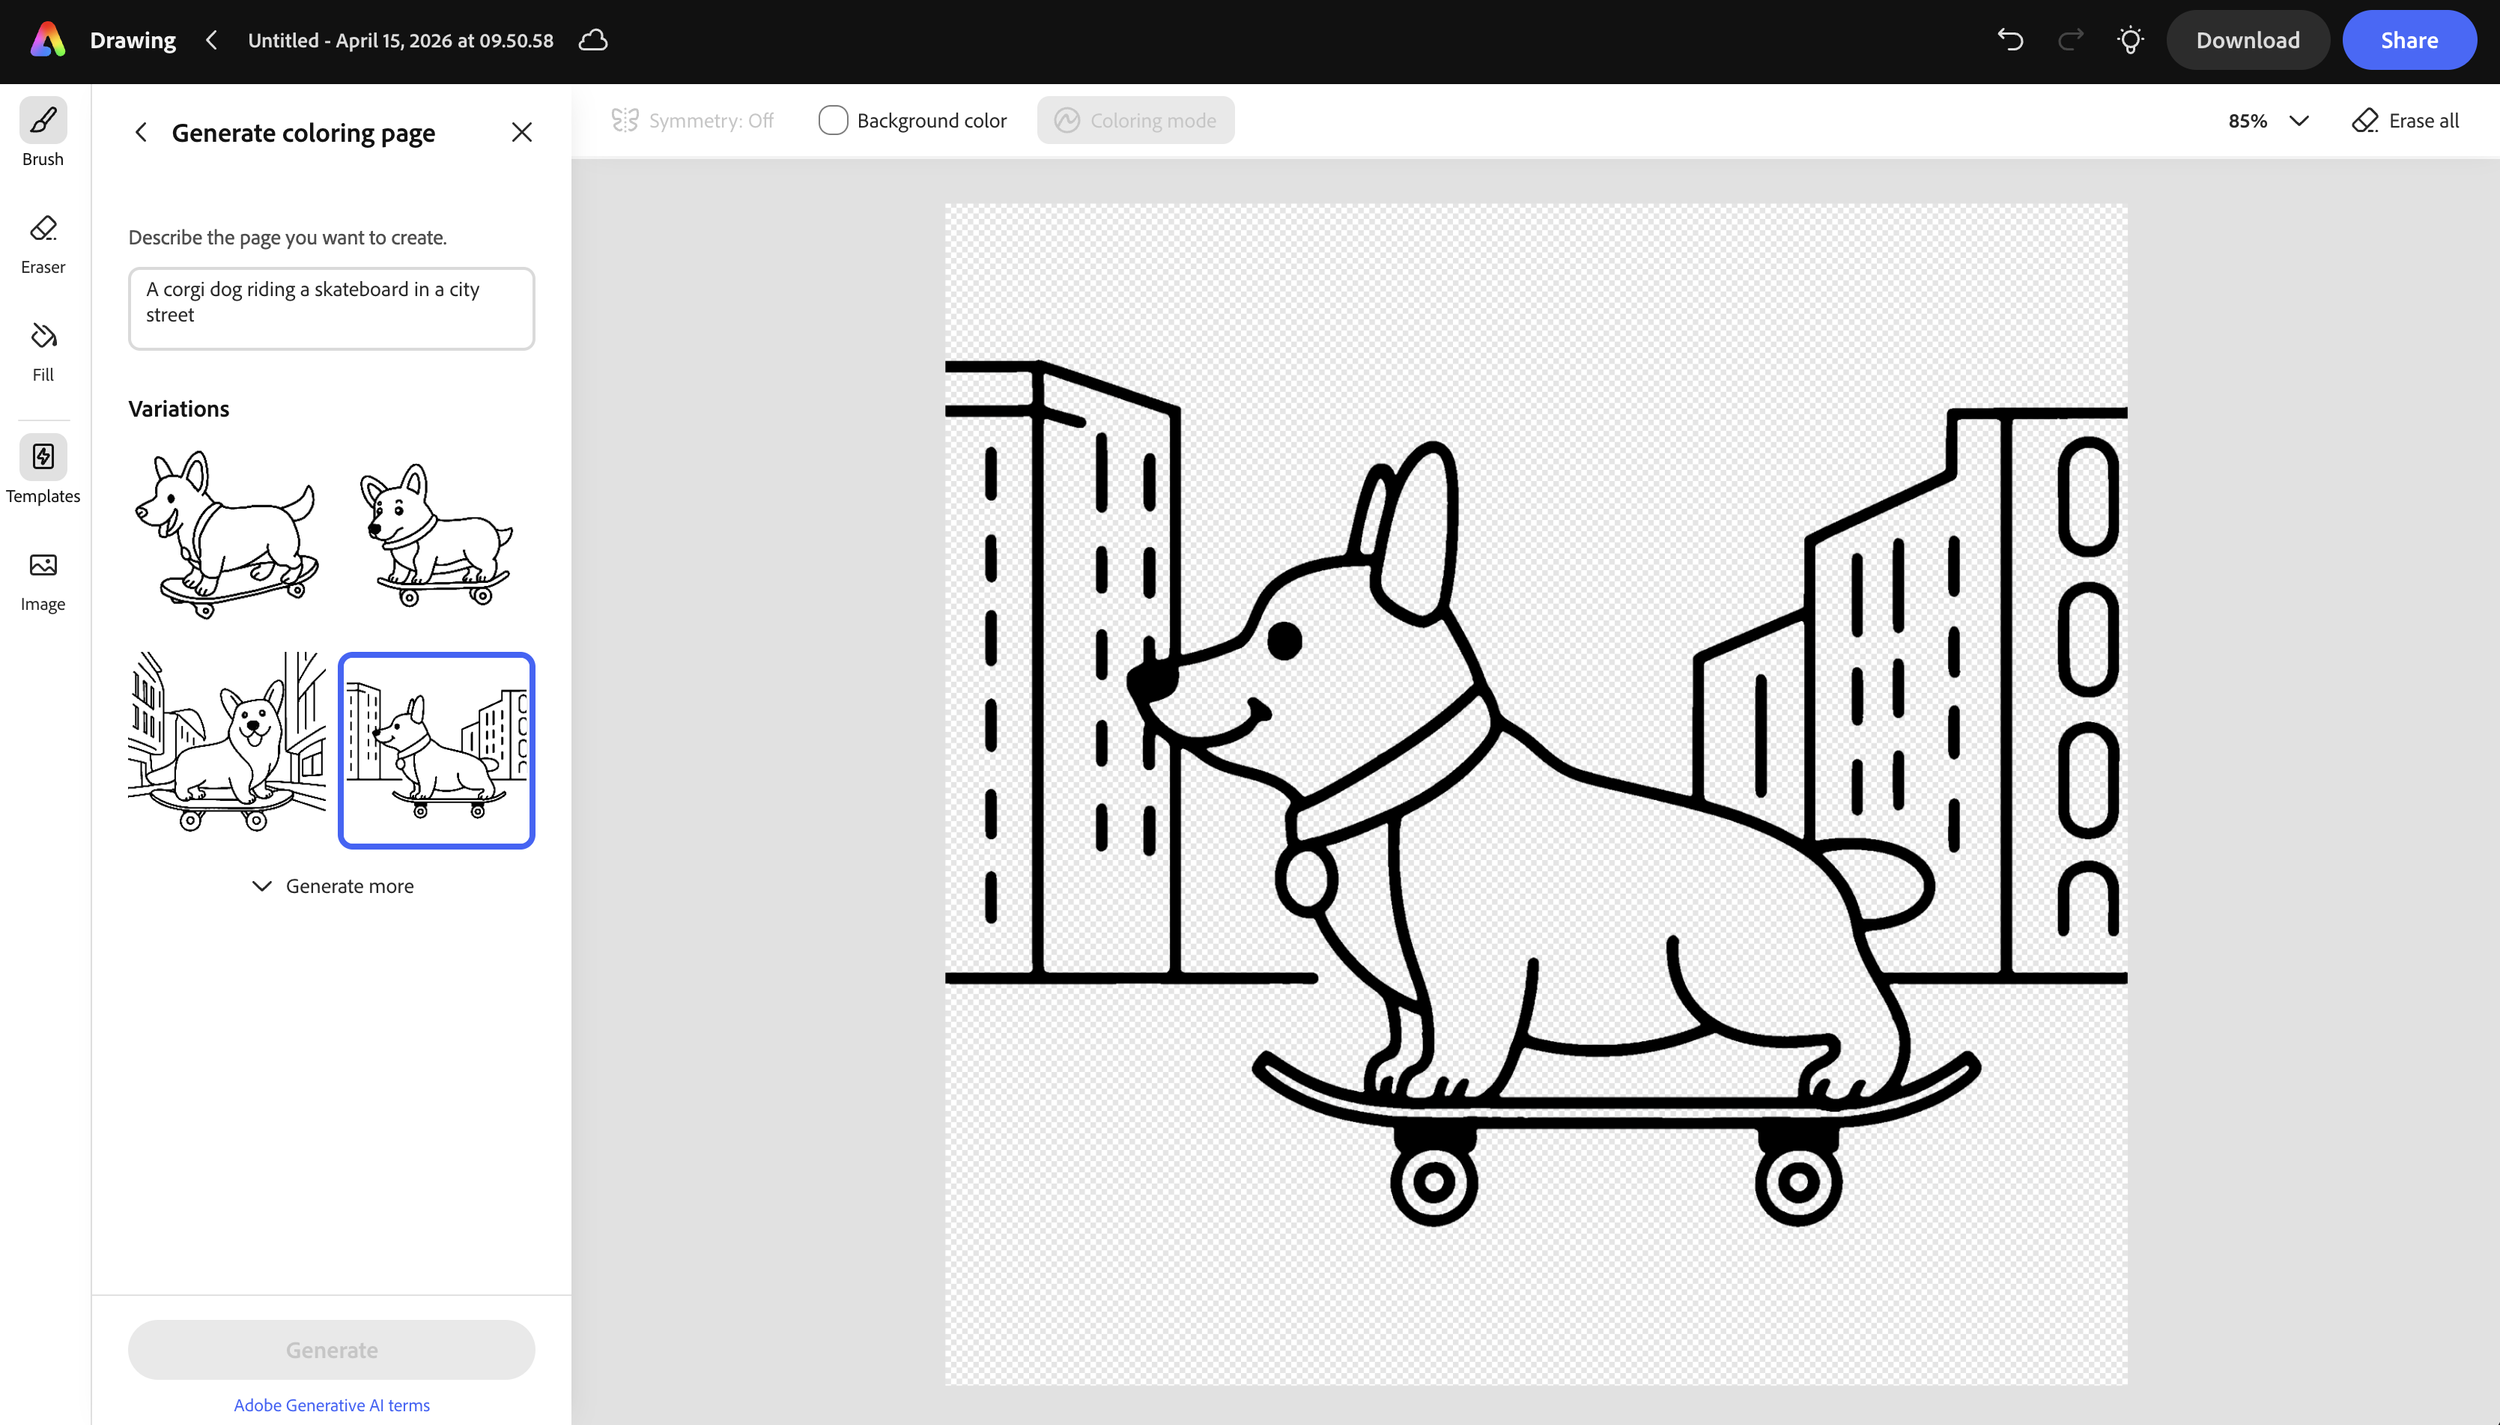Screen dimensions: 2500x1425
Task: Click Erase all in toolbar
Action: tap(2405, 121)
